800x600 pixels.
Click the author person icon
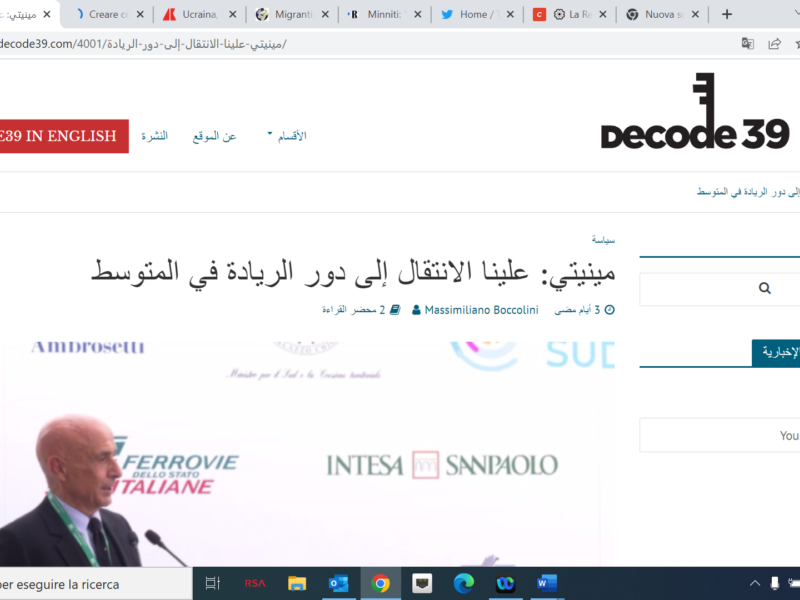pos(416,310)
